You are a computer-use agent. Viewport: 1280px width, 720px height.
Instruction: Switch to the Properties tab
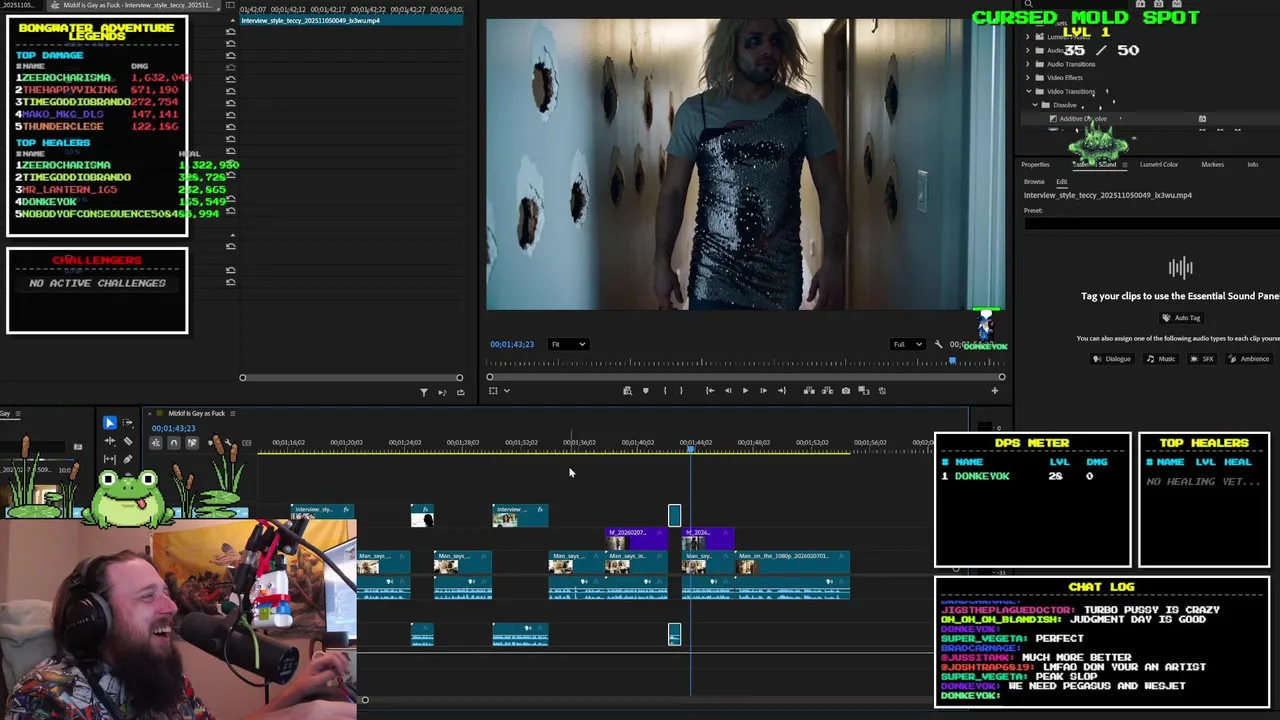click(x=1035, y=164)
